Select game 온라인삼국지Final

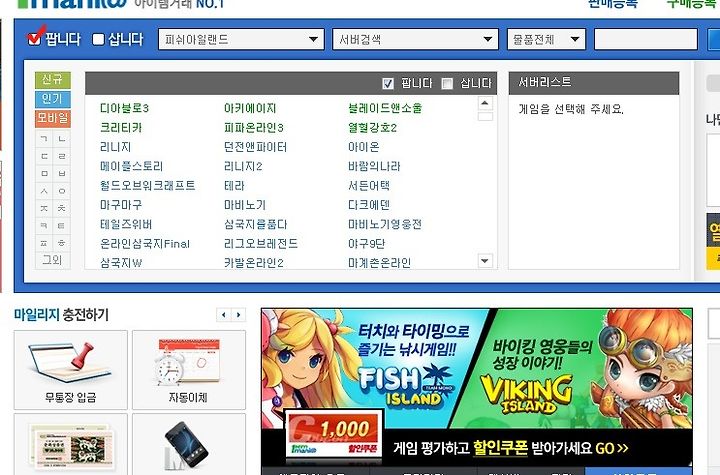[x=145, y=243]
